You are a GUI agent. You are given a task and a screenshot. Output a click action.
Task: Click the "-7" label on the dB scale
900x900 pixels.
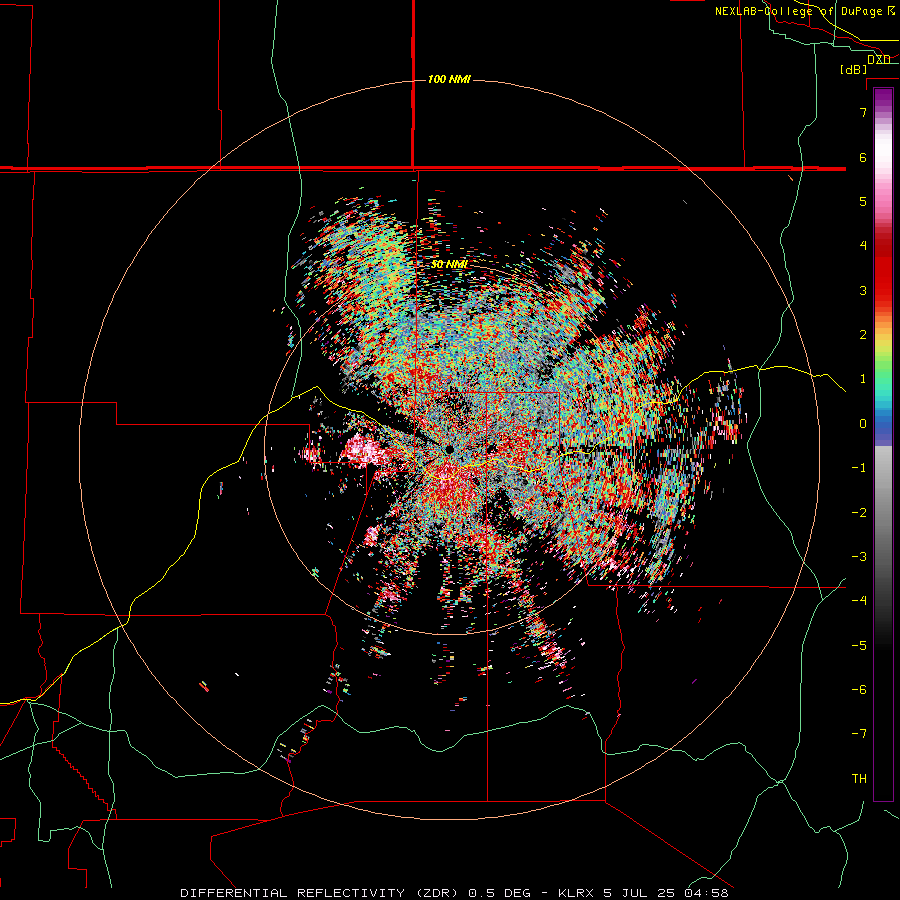pos(859,734)
